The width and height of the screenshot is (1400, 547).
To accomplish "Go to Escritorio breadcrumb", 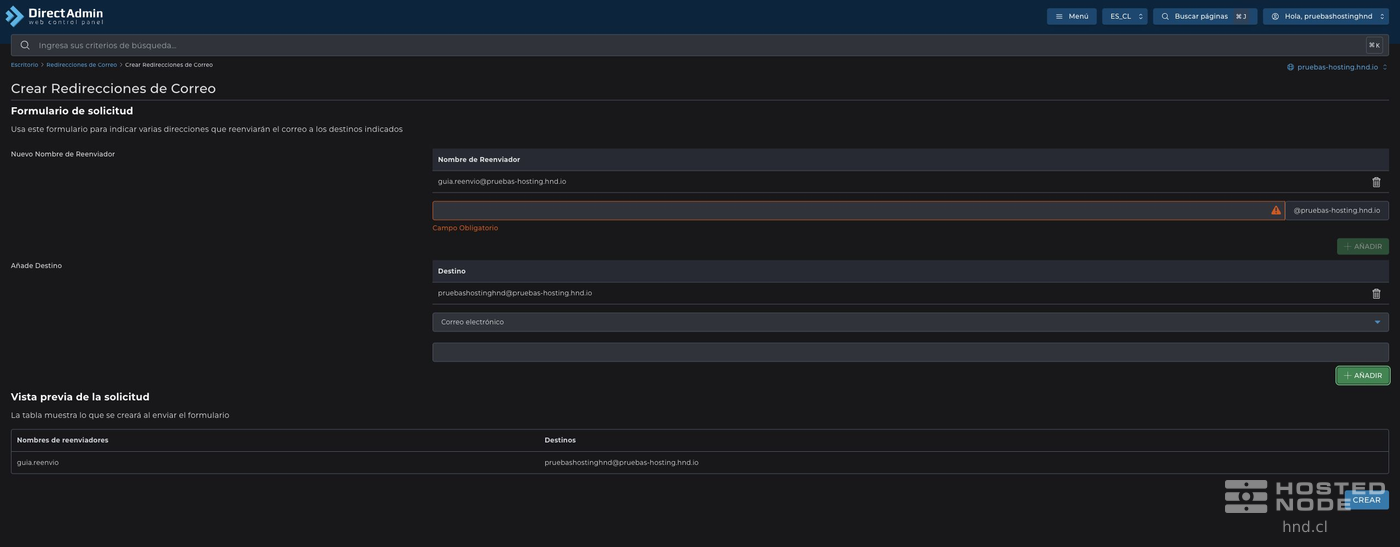I will [24, 65].
